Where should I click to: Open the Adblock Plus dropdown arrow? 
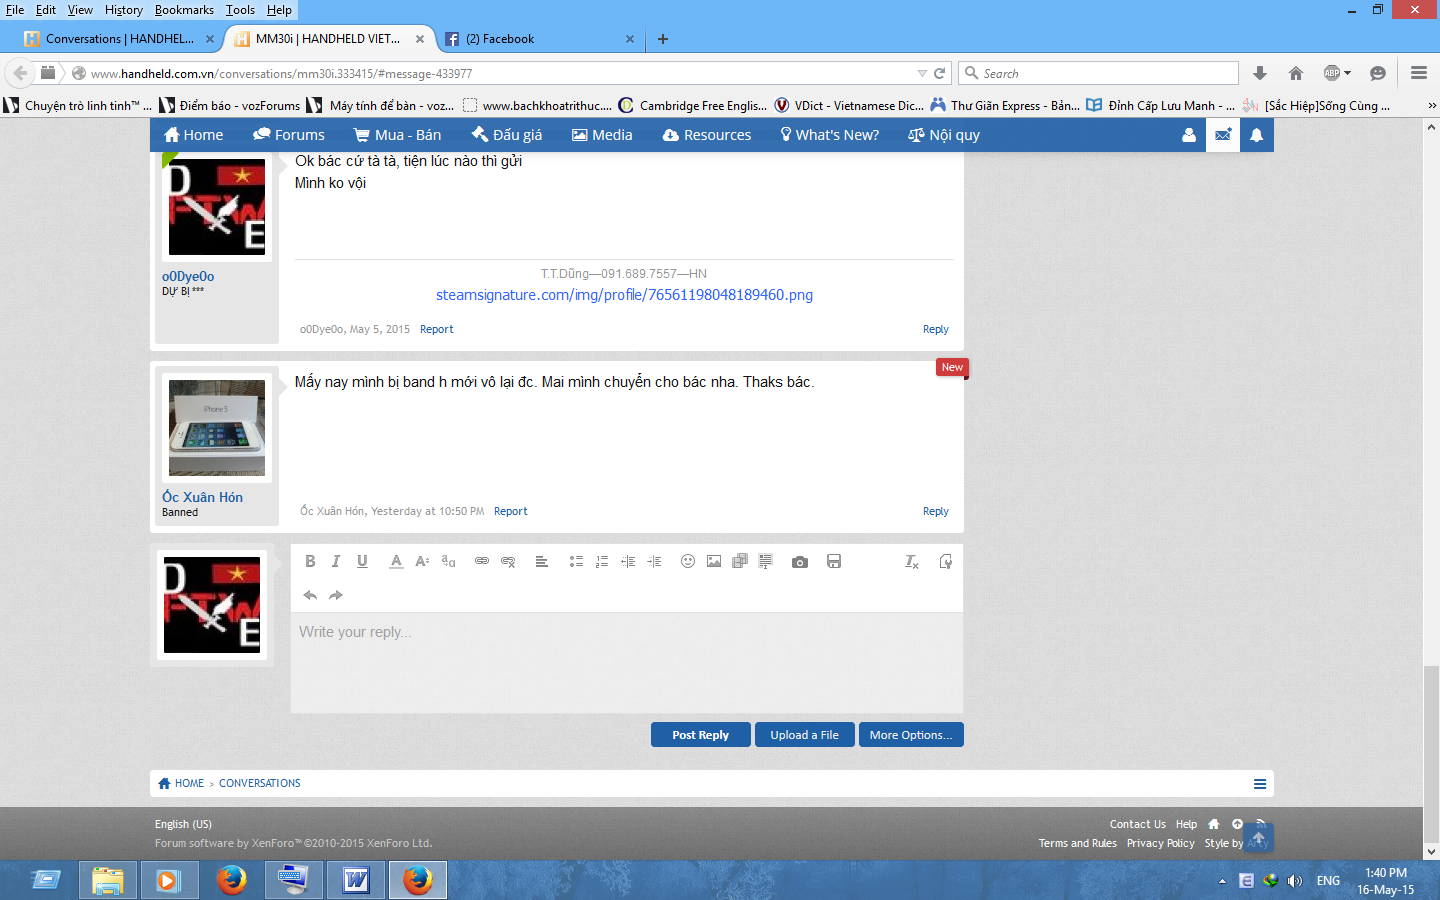coord(1348,73)
